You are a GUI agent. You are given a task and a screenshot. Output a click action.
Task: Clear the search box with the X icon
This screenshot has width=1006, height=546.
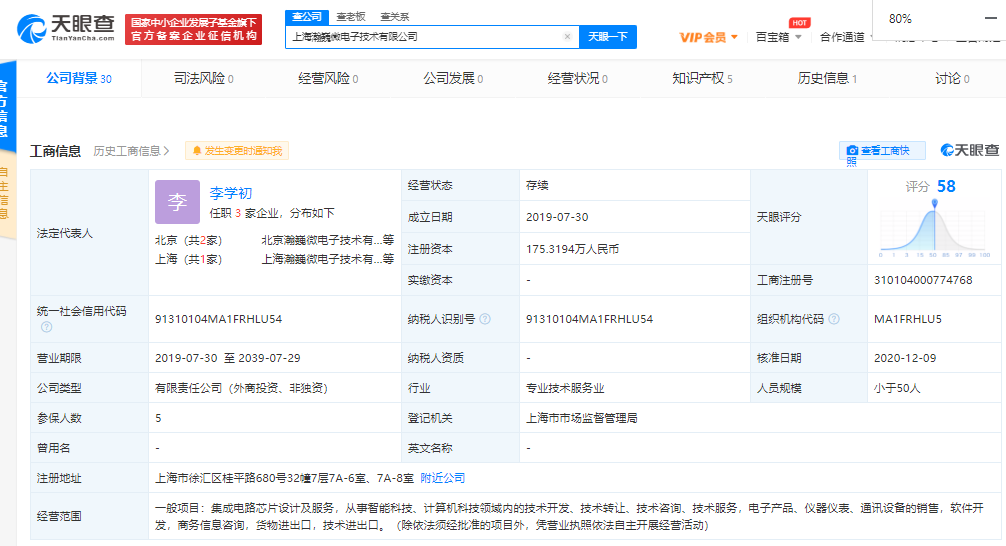tap(567, 37)
